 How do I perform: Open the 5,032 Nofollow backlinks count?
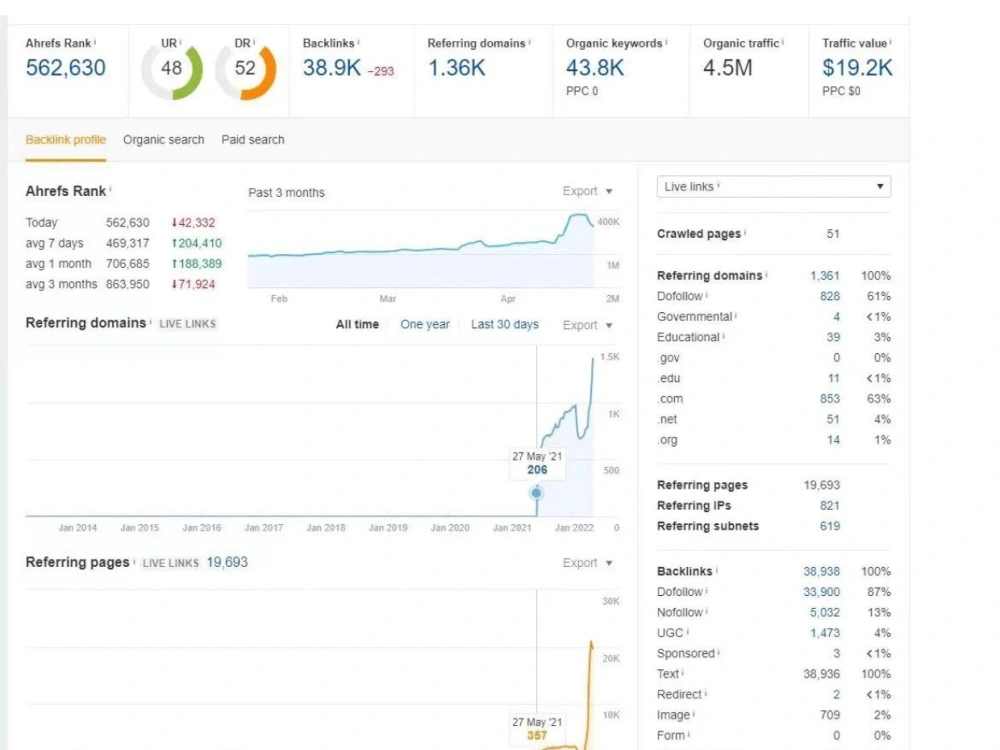coord(825,612)
